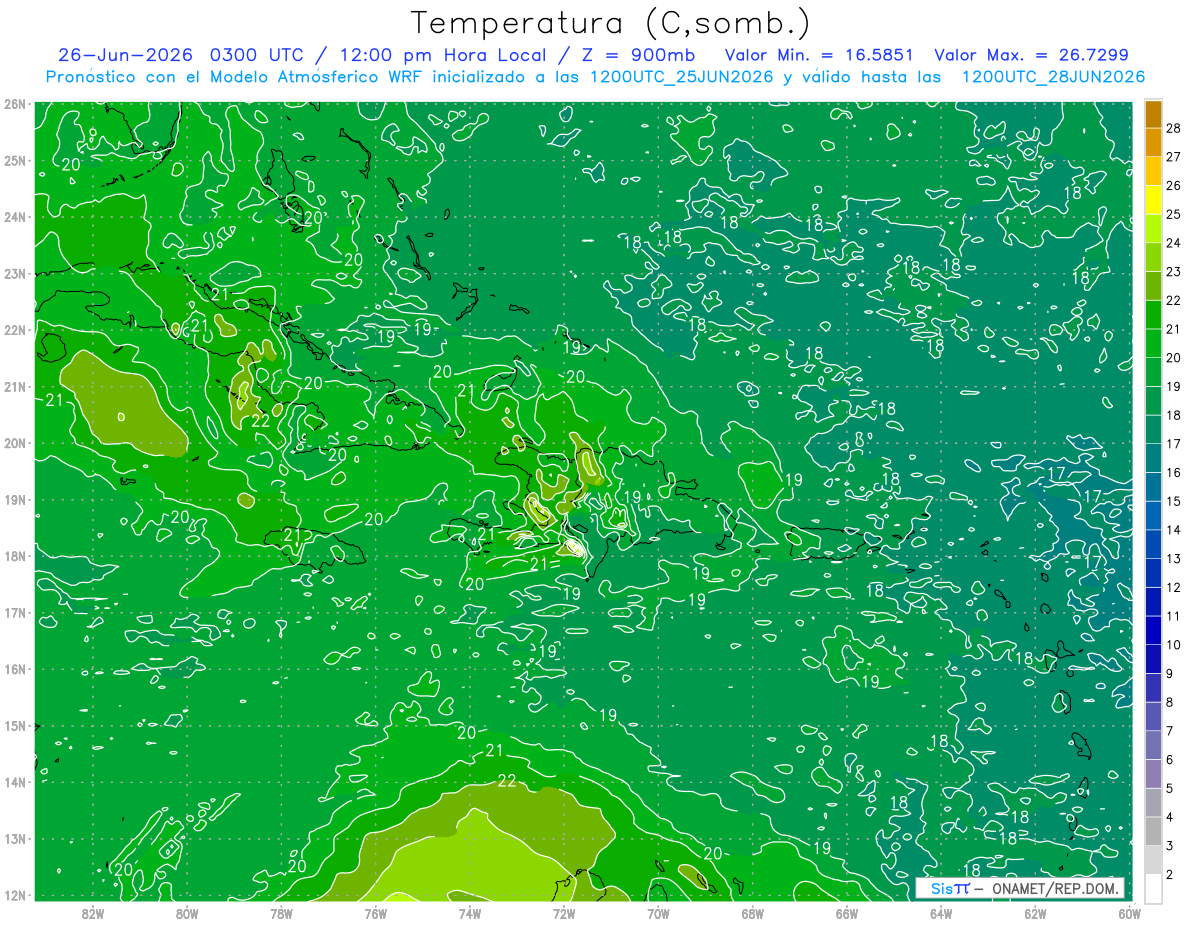Click the "1200UTC_25JUN2026" initialization time
1200x927 pixels.
681,77
